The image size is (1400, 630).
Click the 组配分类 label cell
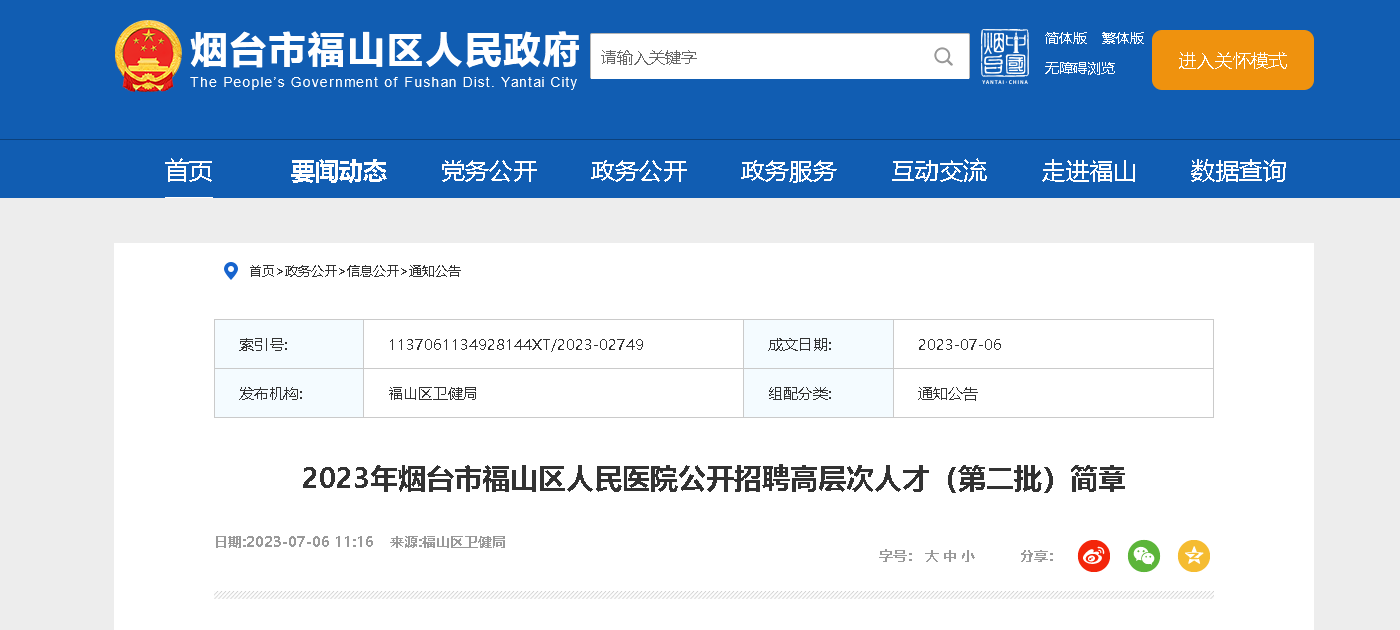[818, 393]
